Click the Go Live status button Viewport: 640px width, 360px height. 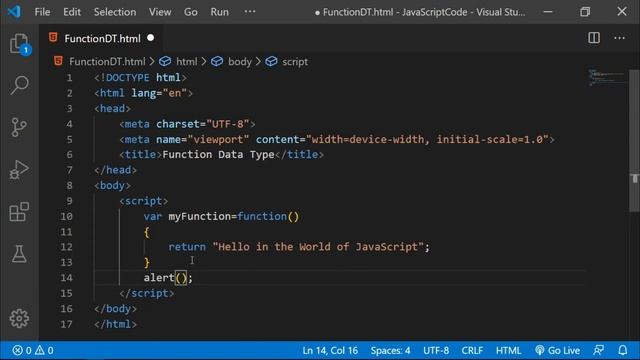(x=557, y=350)
